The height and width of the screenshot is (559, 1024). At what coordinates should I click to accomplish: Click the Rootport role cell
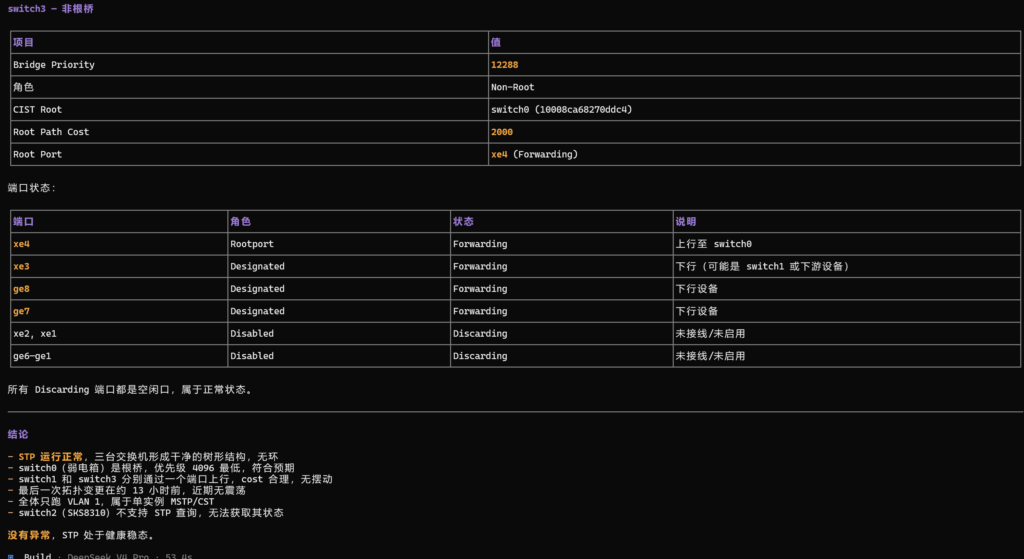tap(339, 244)
